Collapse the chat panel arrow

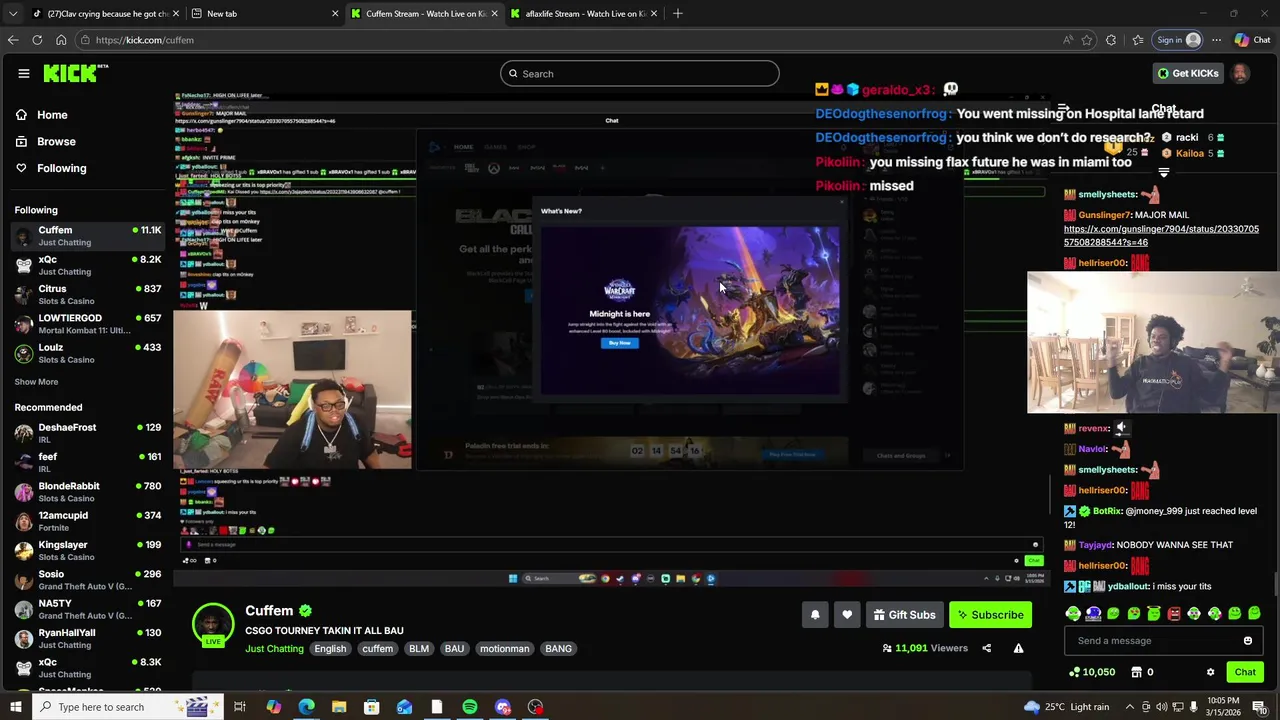1064,108
